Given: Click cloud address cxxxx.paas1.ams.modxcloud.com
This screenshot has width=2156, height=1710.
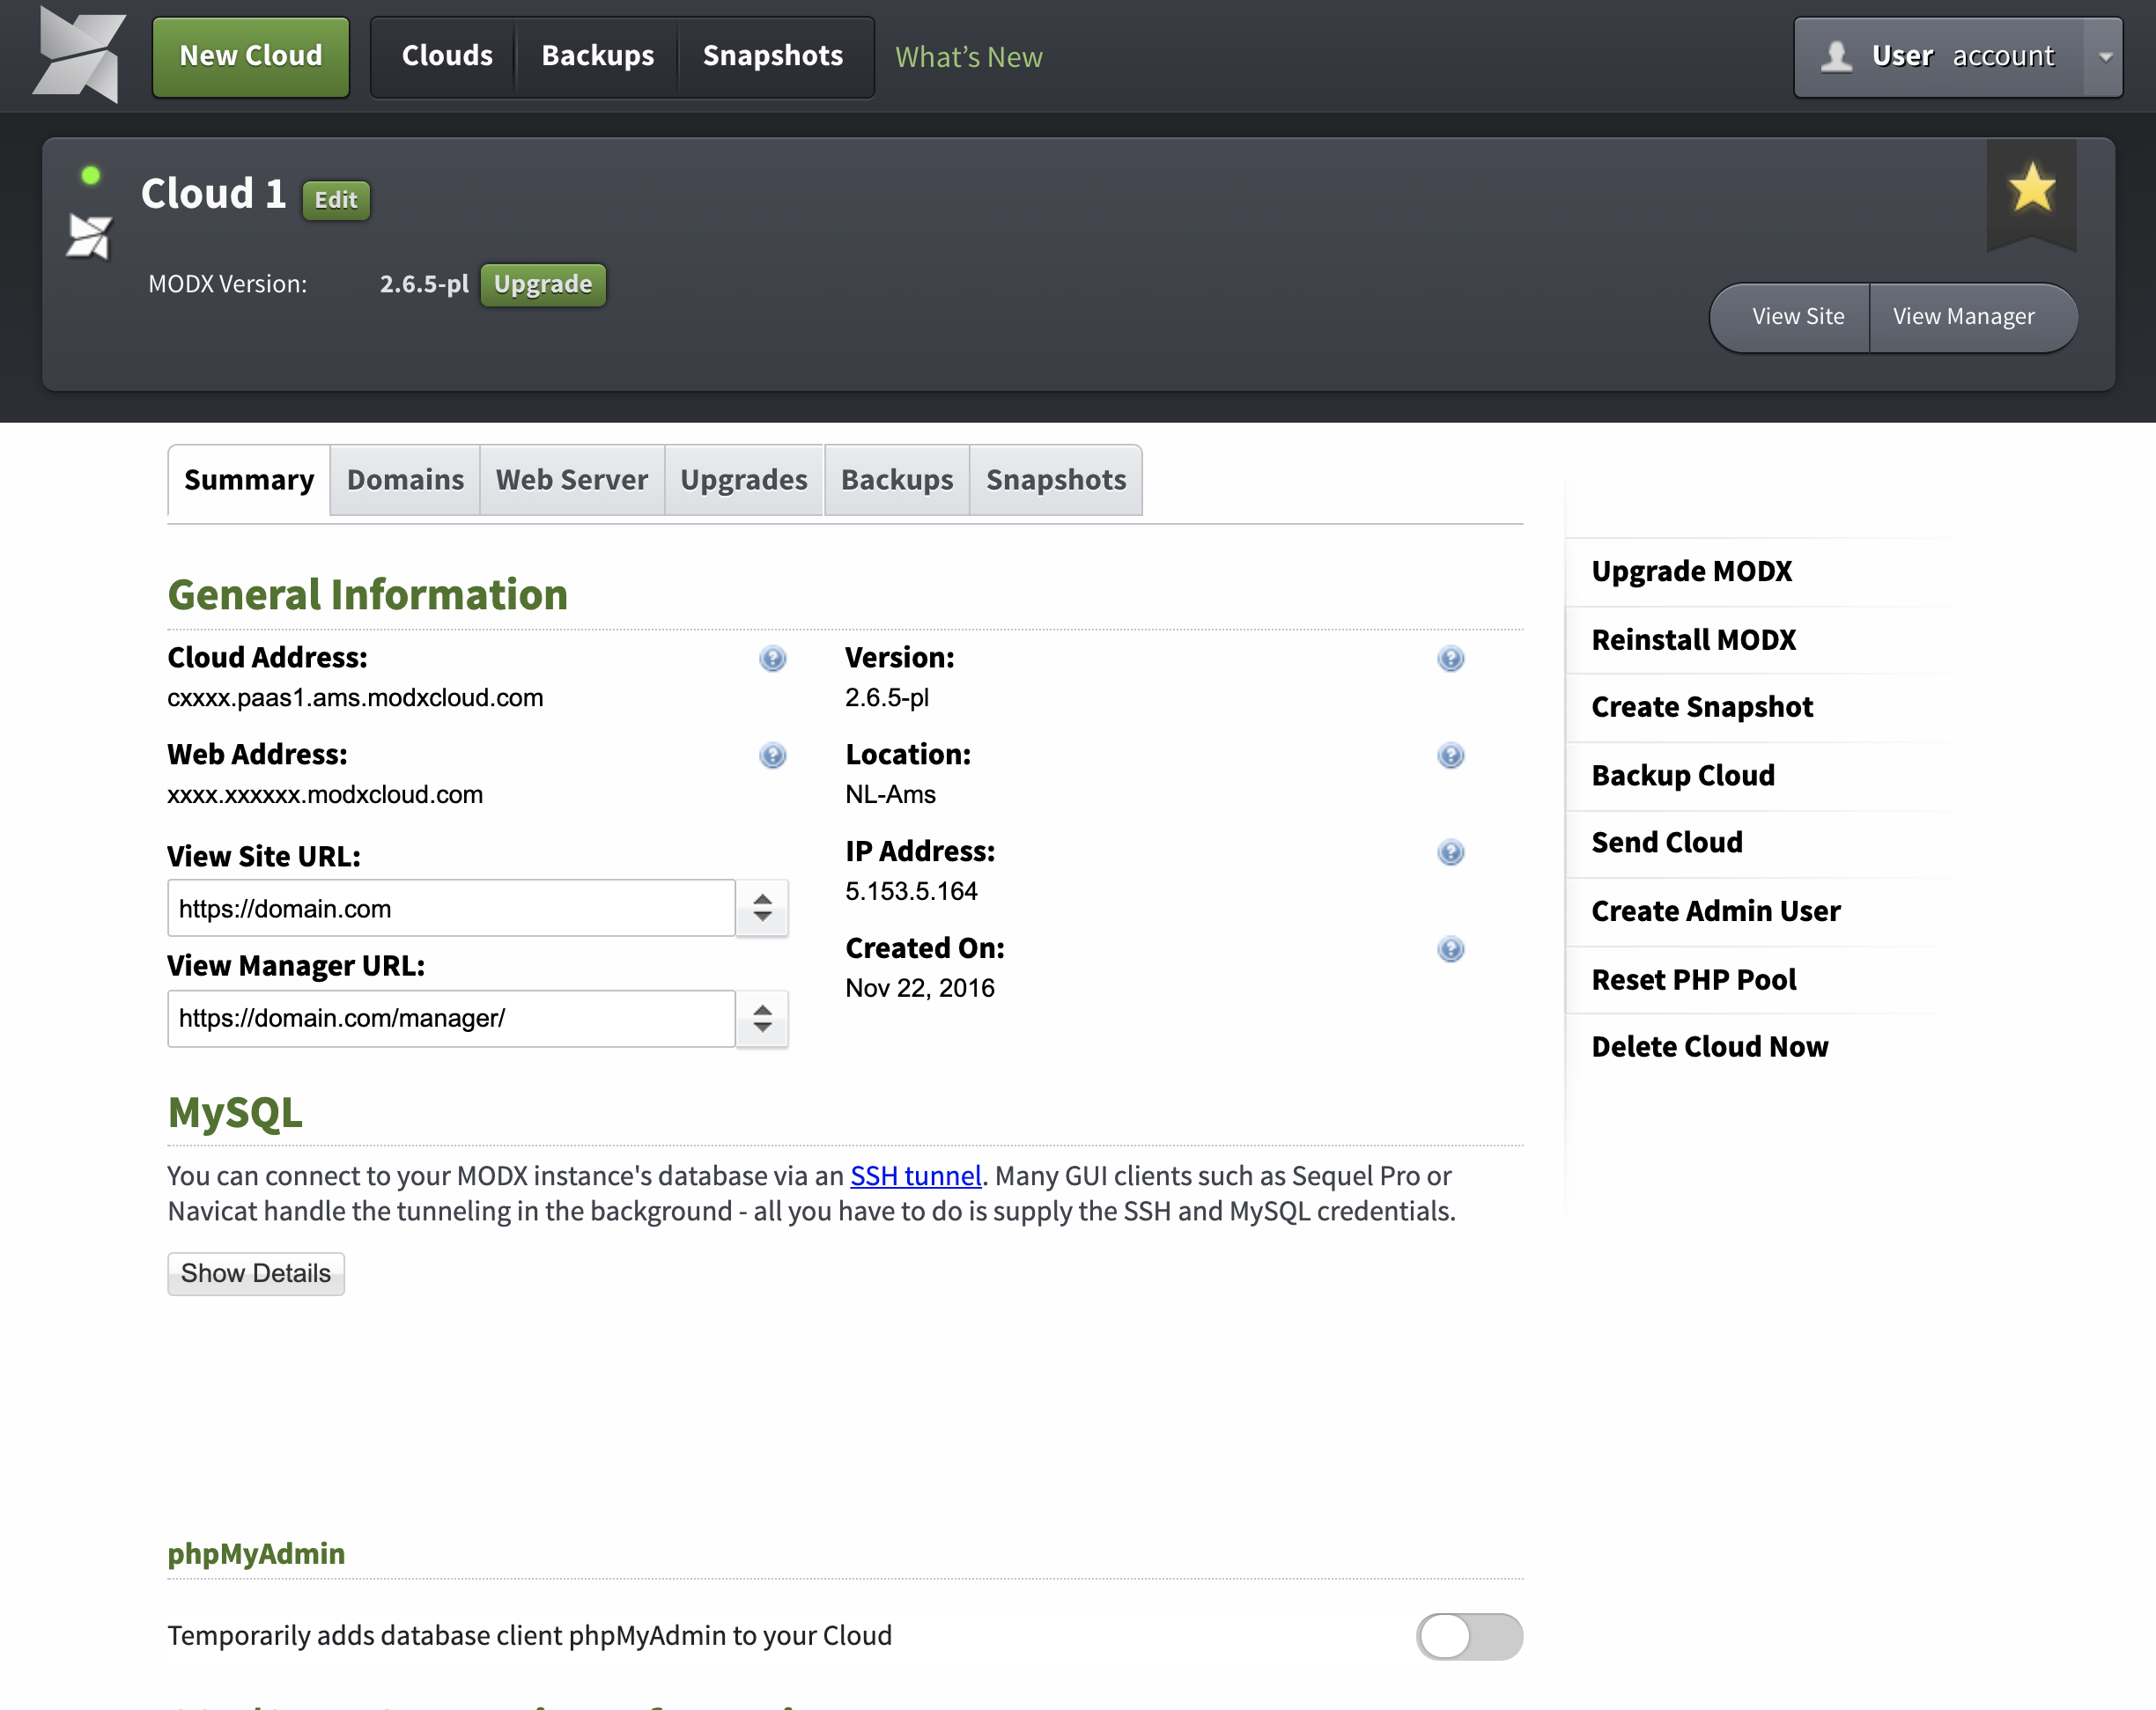Looking at the screenshot, I should (355, 698).
